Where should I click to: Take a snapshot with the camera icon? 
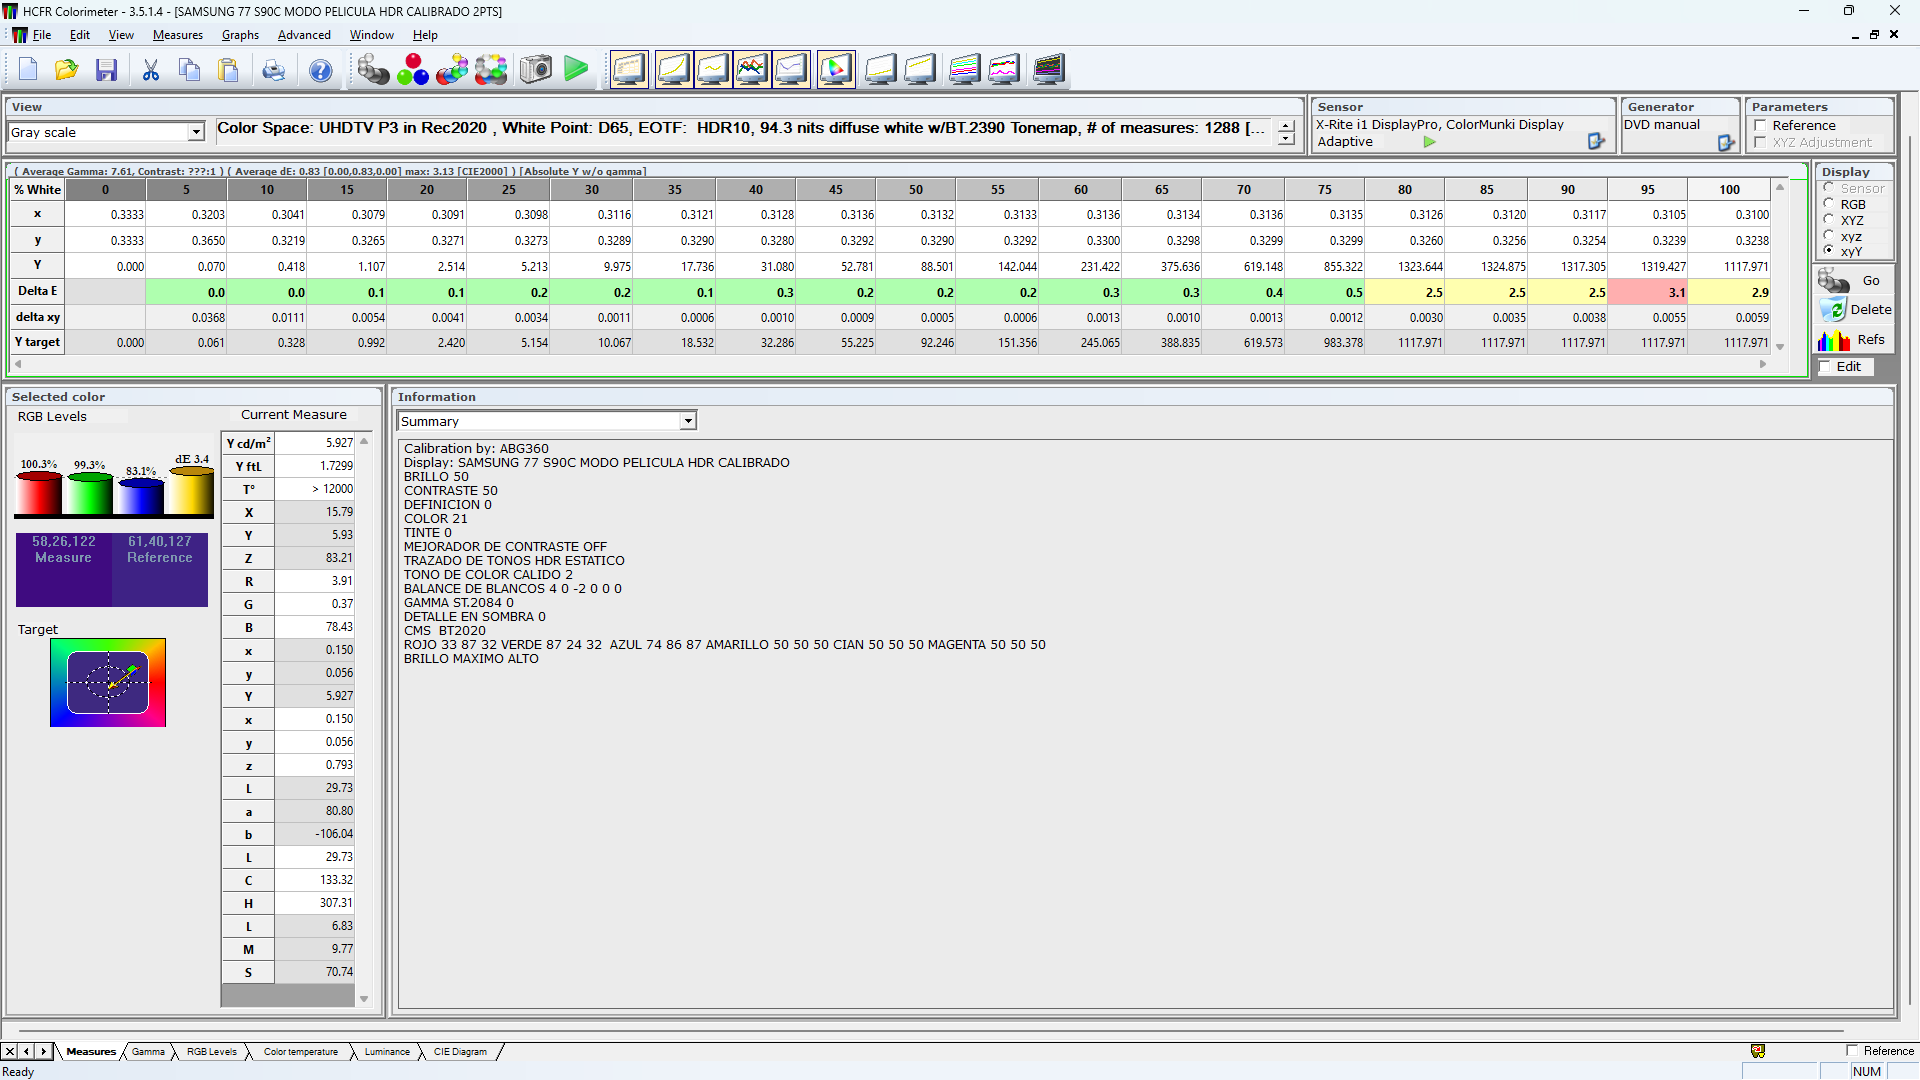tap(535, 69)
